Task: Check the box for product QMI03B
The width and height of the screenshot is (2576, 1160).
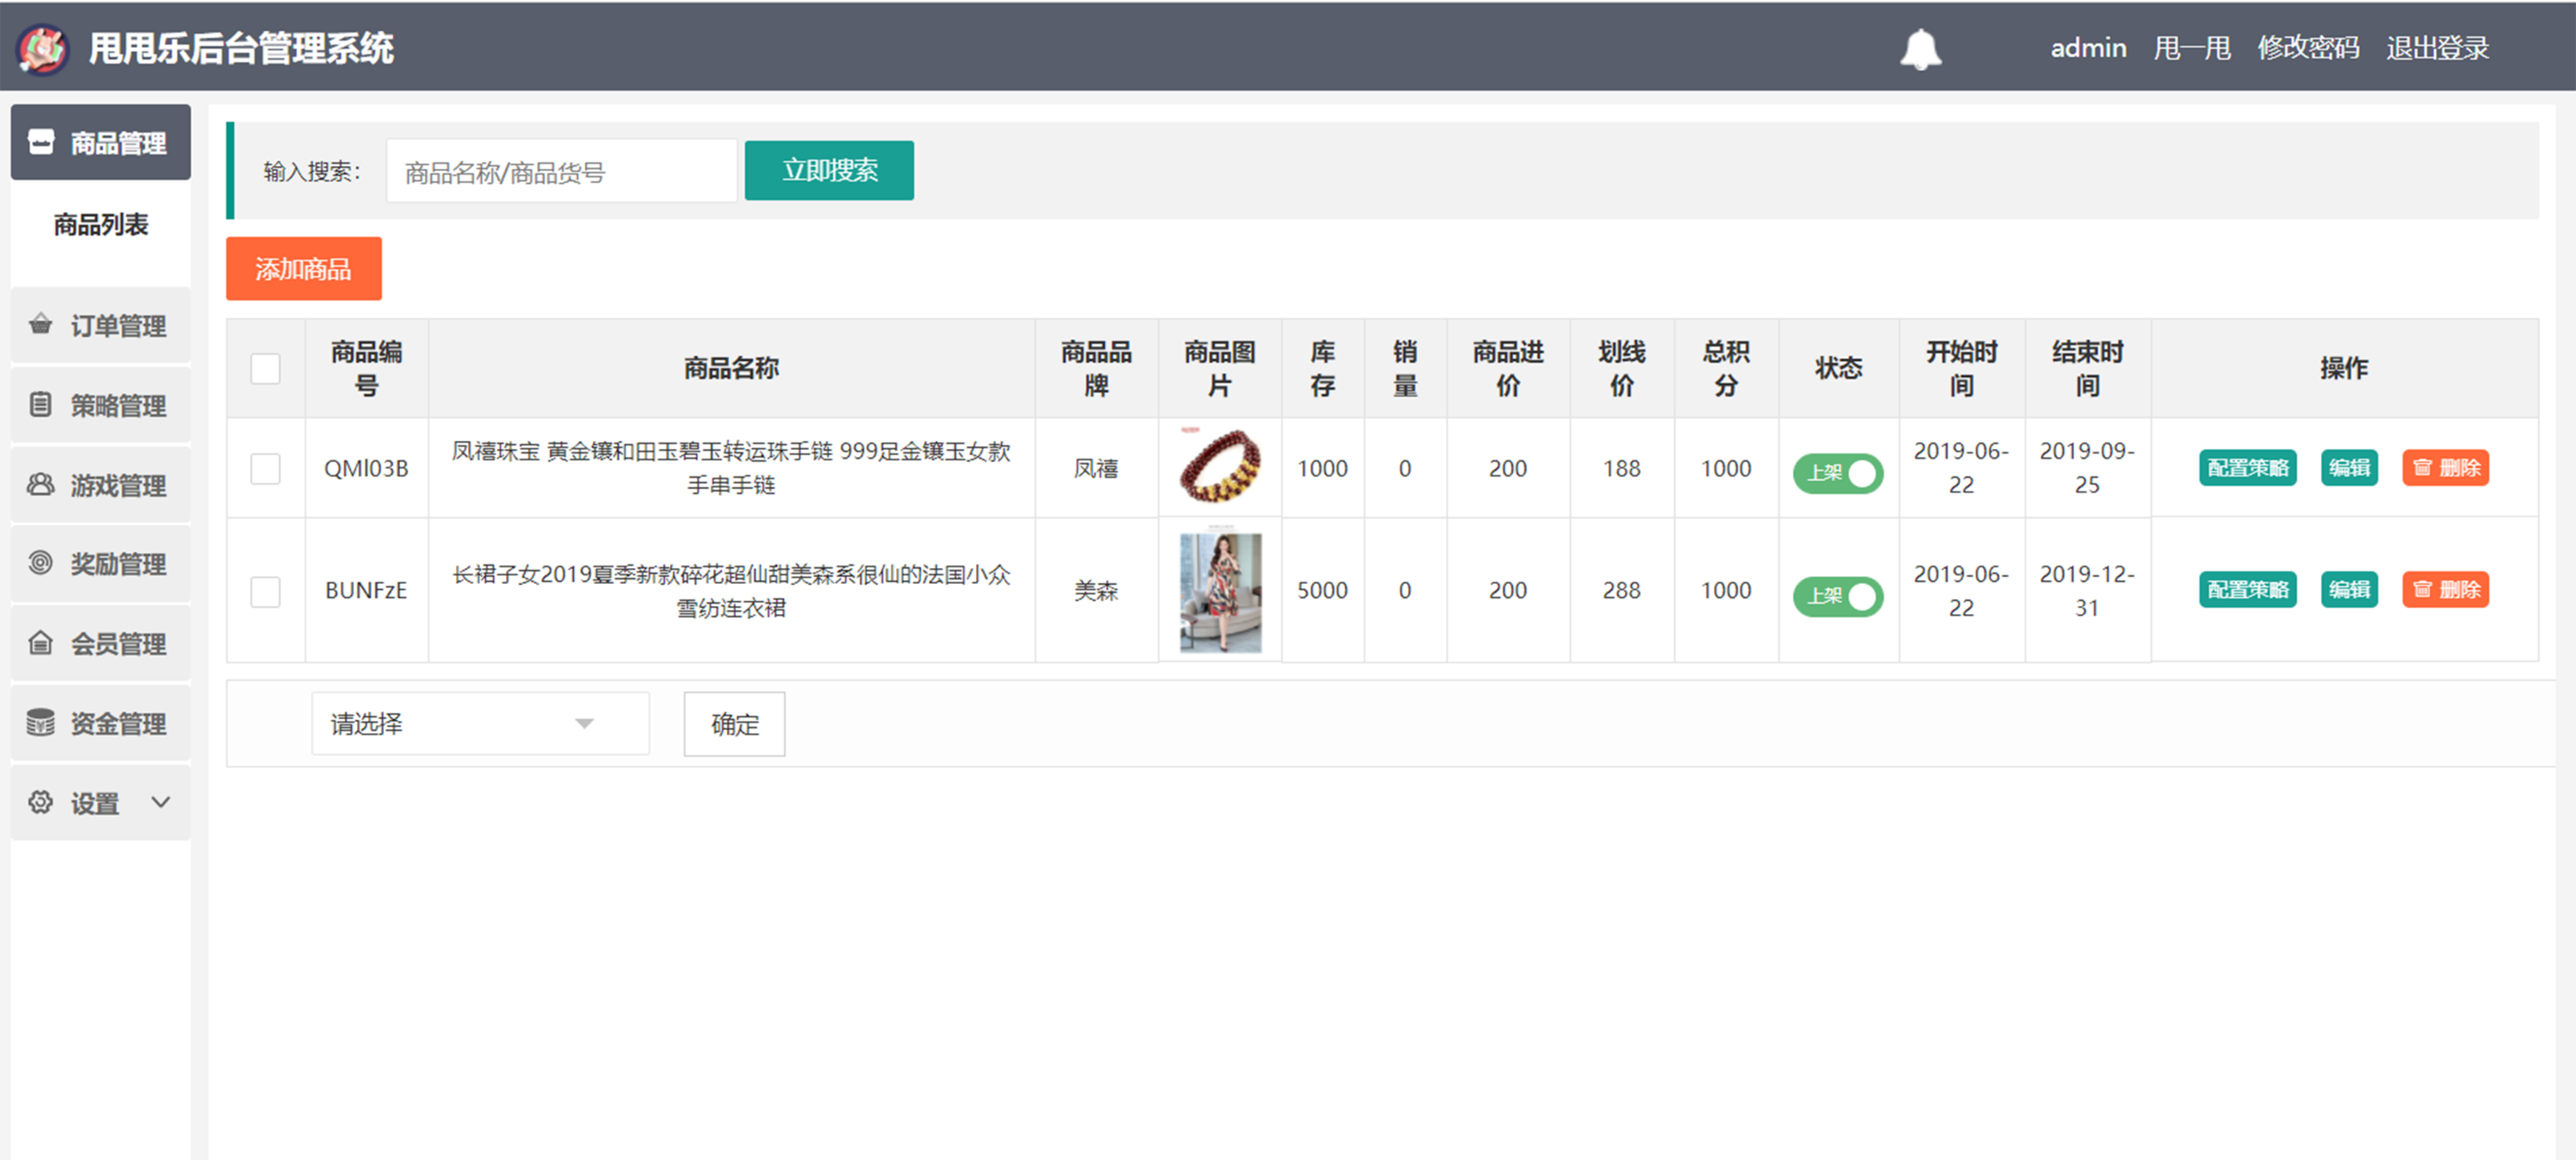Action: click(x=265, y=468)
